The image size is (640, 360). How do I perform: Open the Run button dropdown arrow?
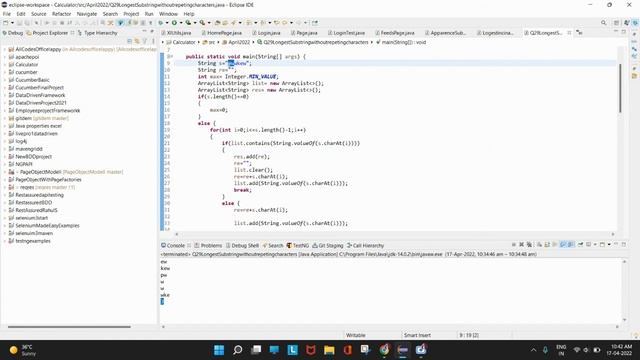(x=180, y=23)
